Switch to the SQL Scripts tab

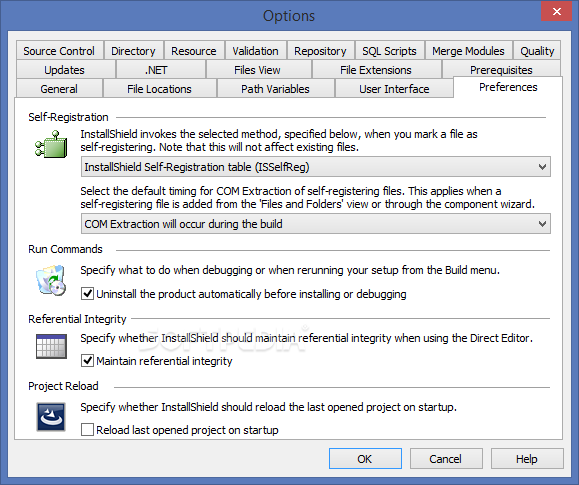pyautogui.click(x=389, y=51)
